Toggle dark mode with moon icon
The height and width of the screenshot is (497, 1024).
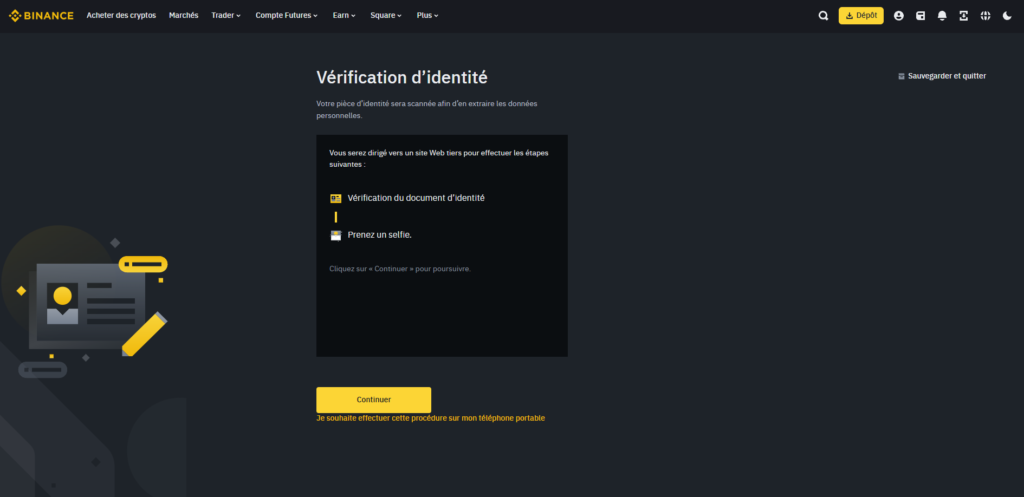pyautogui.click(x=1007, y=16)
